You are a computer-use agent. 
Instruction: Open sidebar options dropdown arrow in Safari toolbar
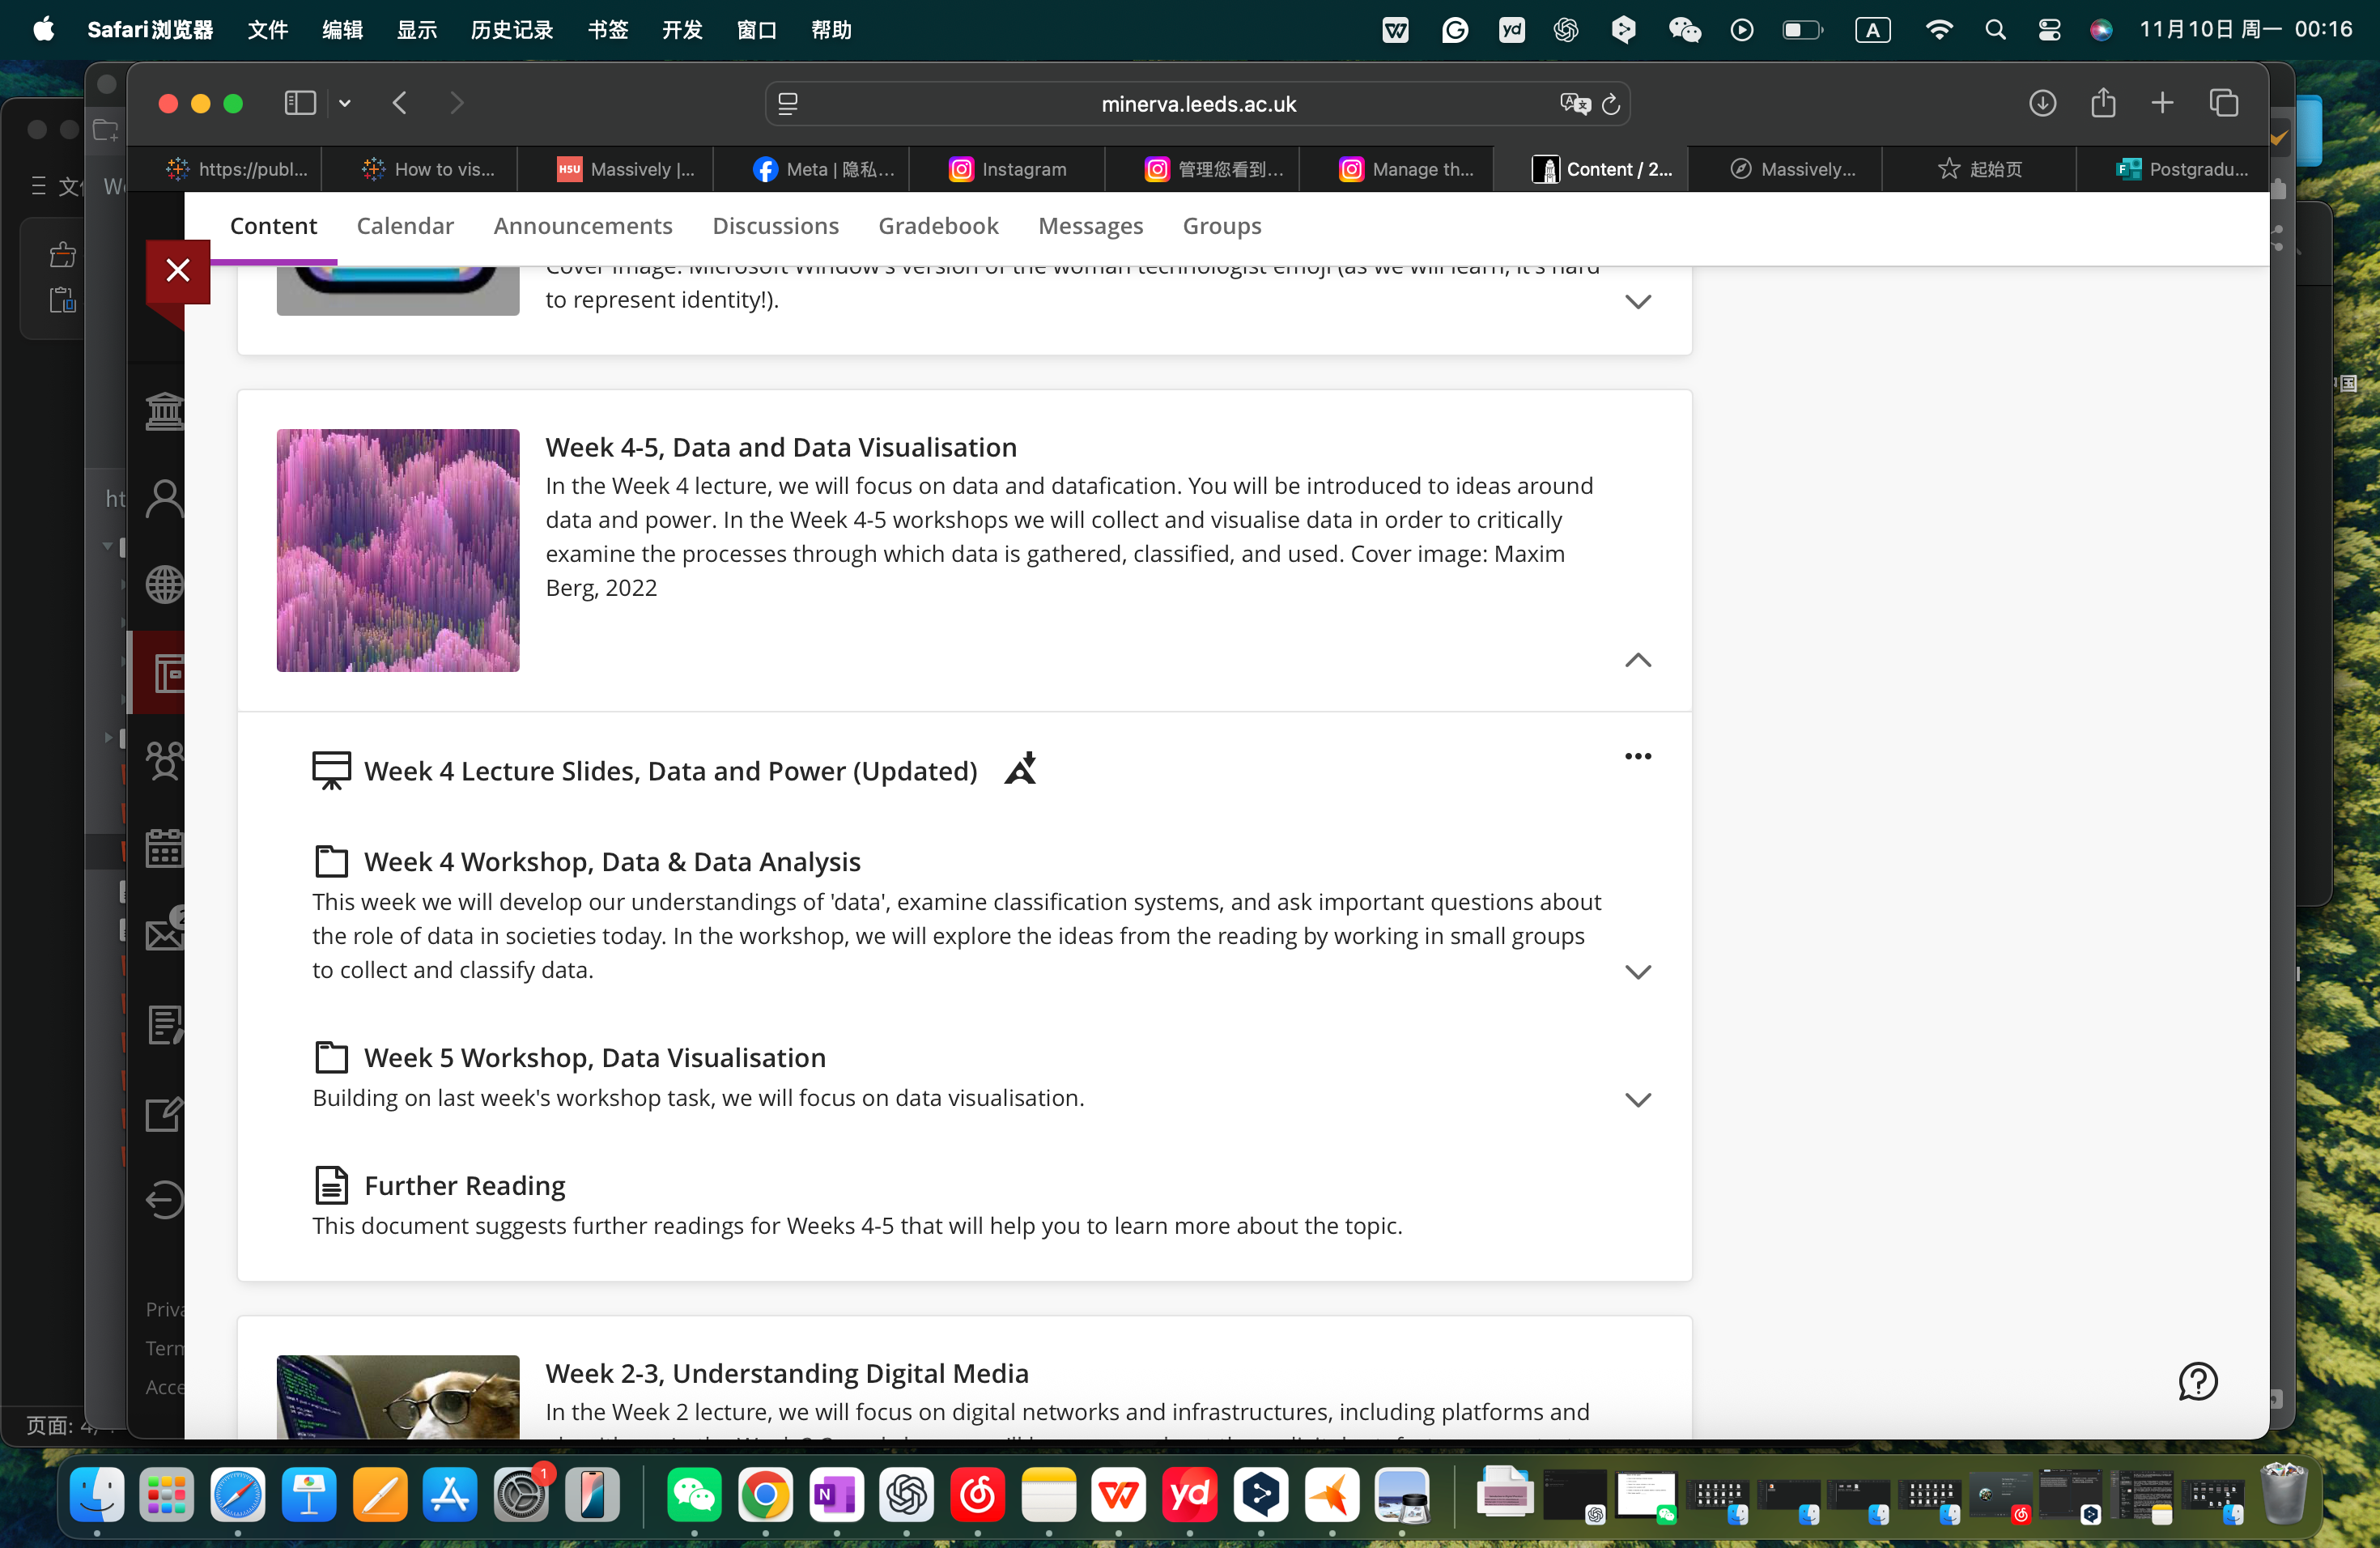345,103
